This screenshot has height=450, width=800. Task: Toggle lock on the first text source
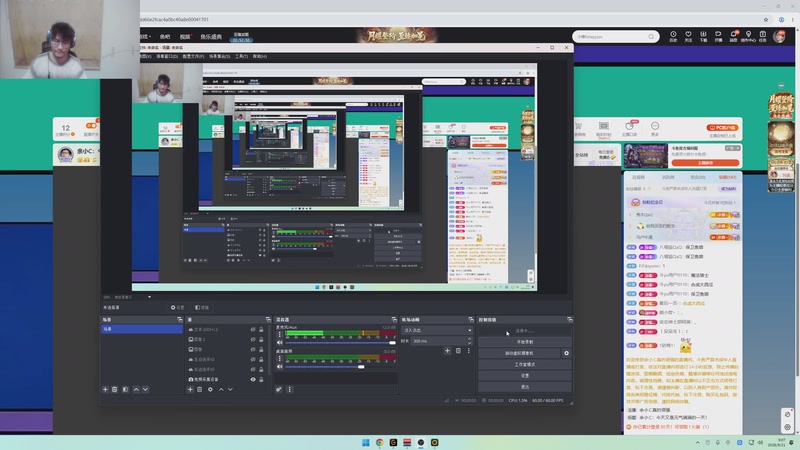coord(261,330)
